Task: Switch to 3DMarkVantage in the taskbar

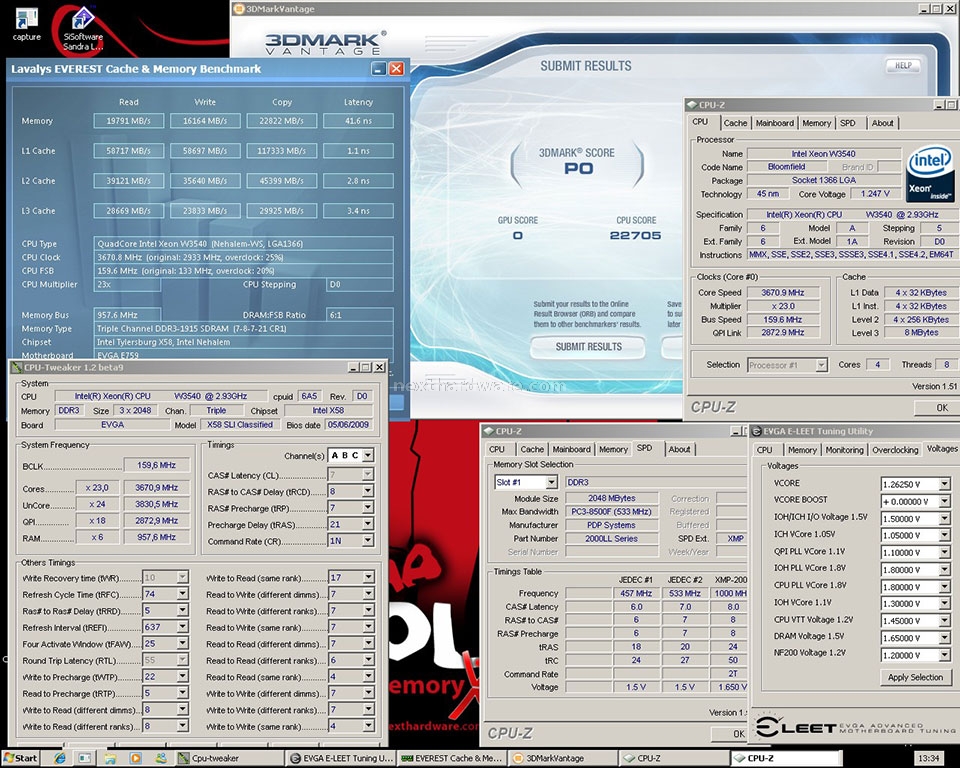Action: click(563, 758)
